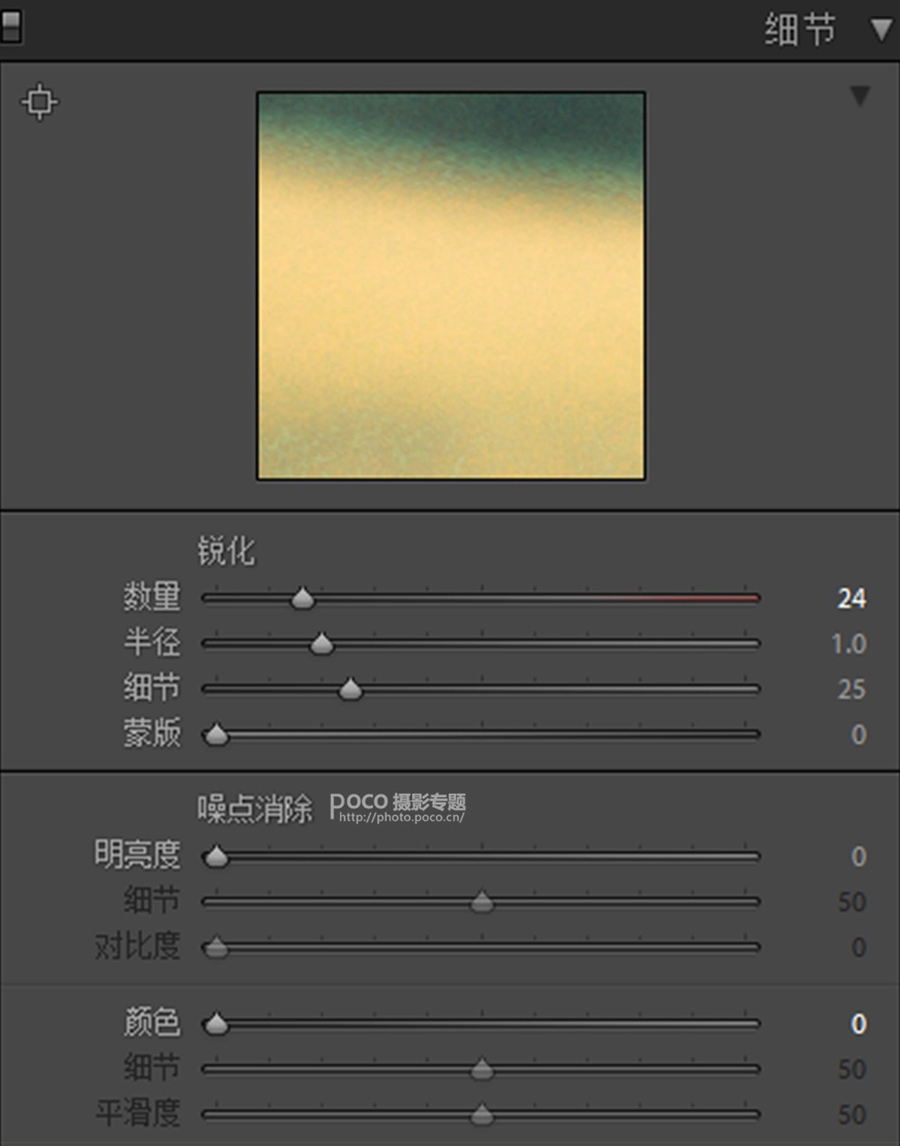
Task: Click the 平滑度 label
Action: [137, 1114]
